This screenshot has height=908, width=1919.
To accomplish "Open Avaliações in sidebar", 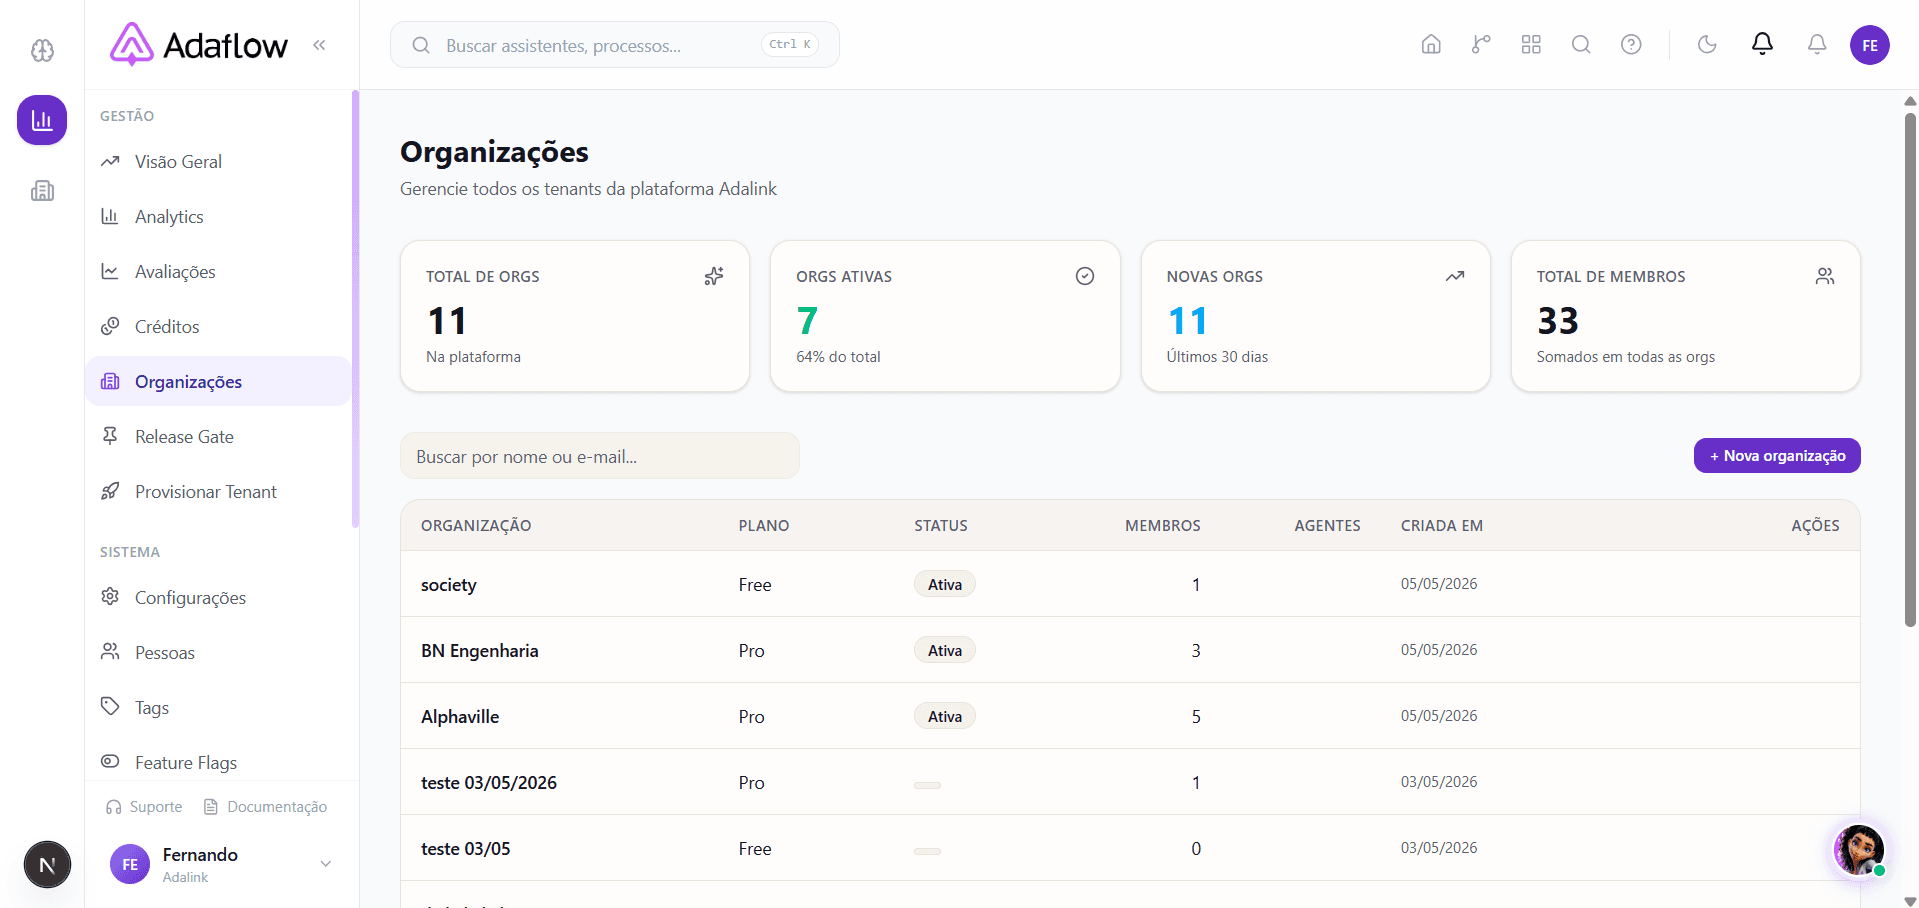I will 218,271.
